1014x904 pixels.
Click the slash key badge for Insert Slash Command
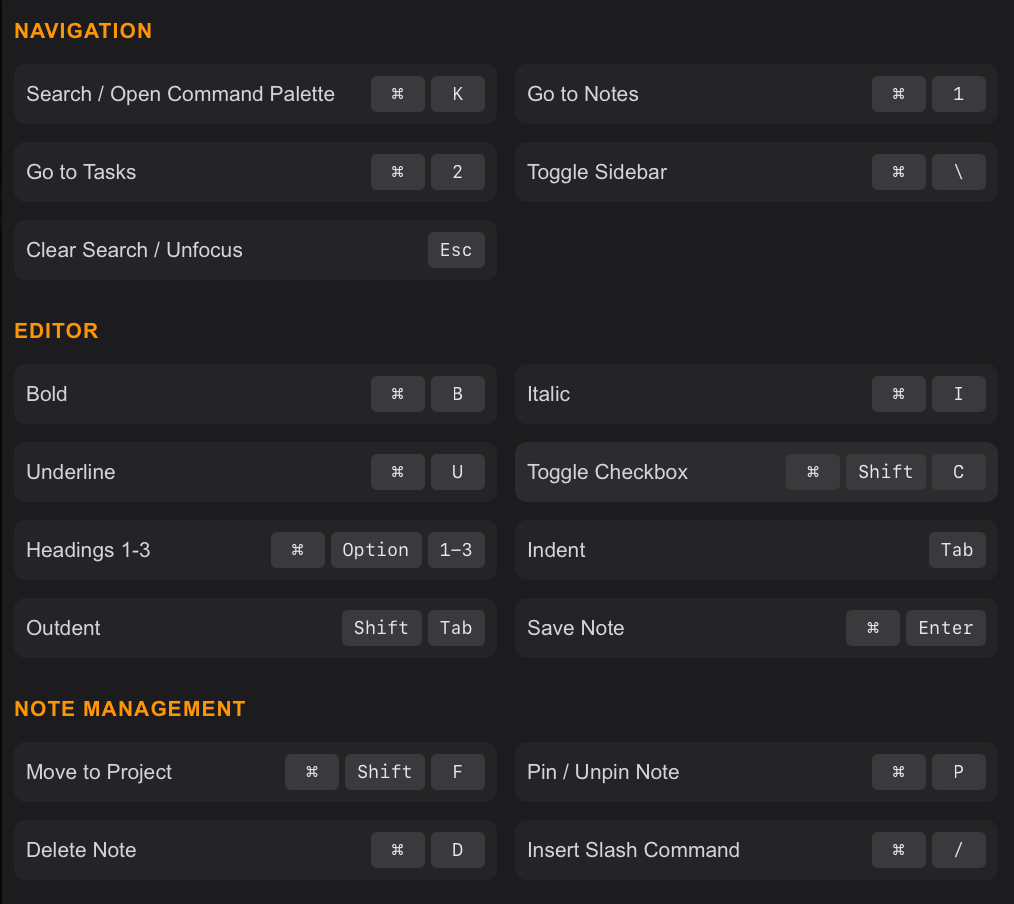coord(958,850)
